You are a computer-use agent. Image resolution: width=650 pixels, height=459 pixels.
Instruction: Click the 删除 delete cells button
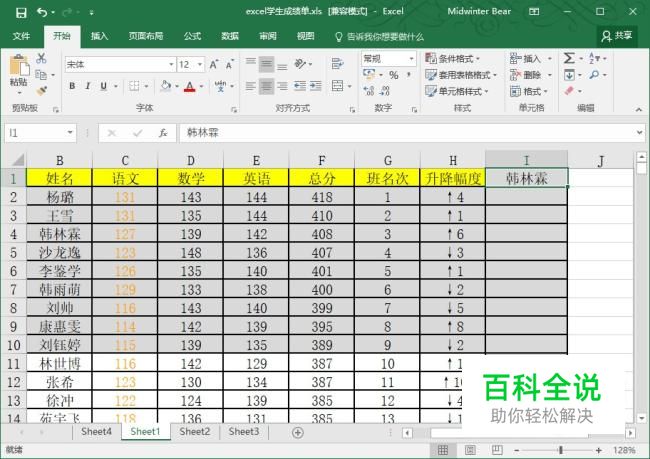click(x=526, y=75)
